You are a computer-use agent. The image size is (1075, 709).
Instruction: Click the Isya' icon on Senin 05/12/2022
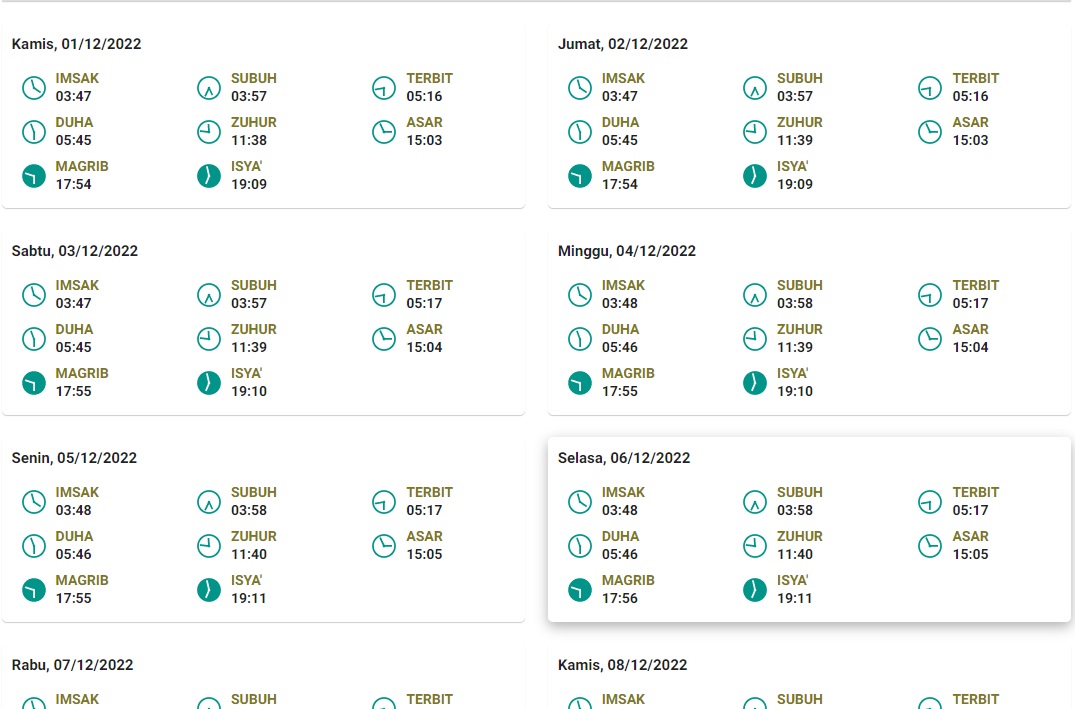point(209,589)
